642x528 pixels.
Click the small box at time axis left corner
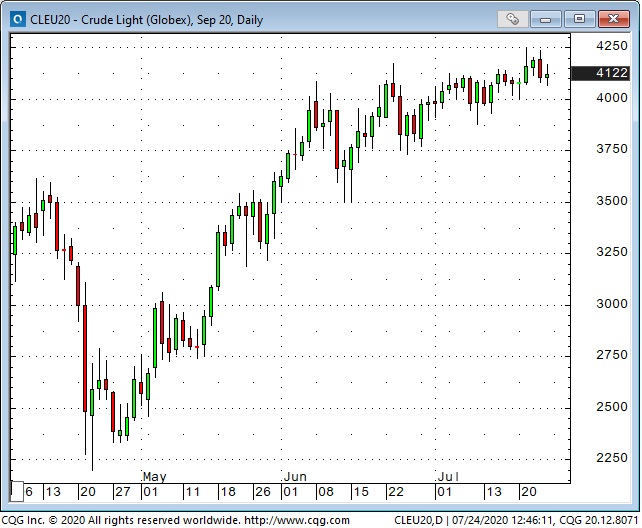tap(17, 492)
